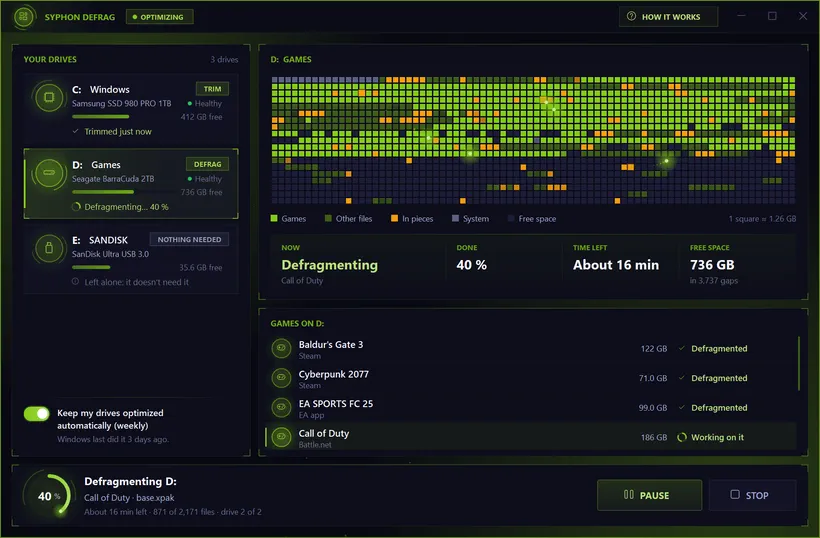
Task: Click 'Call of Duty · base.xpak' file text
Action: [x=129, y=498]
